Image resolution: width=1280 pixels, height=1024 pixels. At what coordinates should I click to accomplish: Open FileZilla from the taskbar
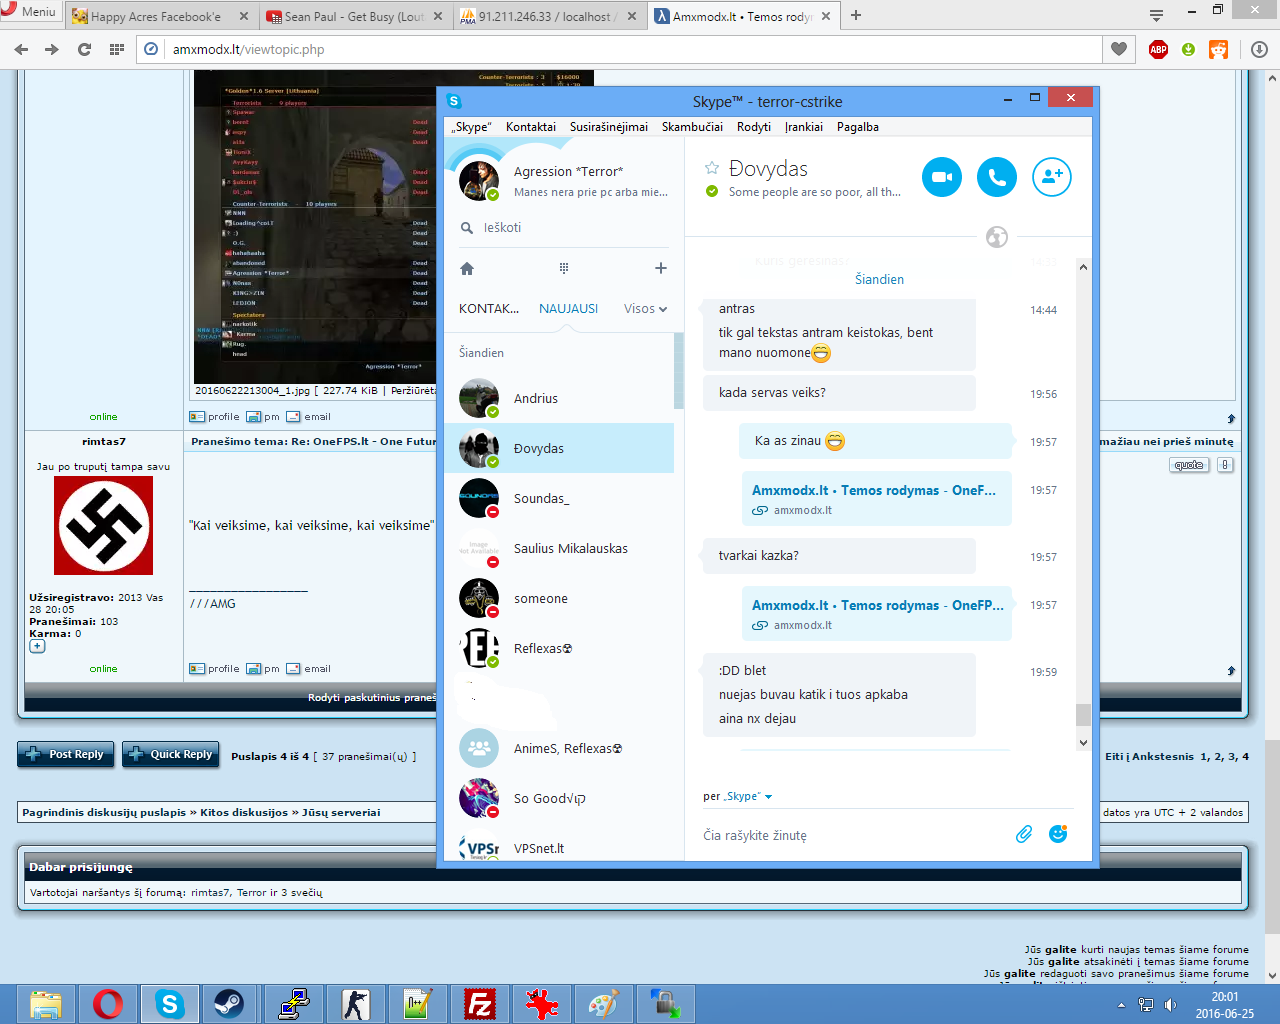click(x=480, y=1004)
